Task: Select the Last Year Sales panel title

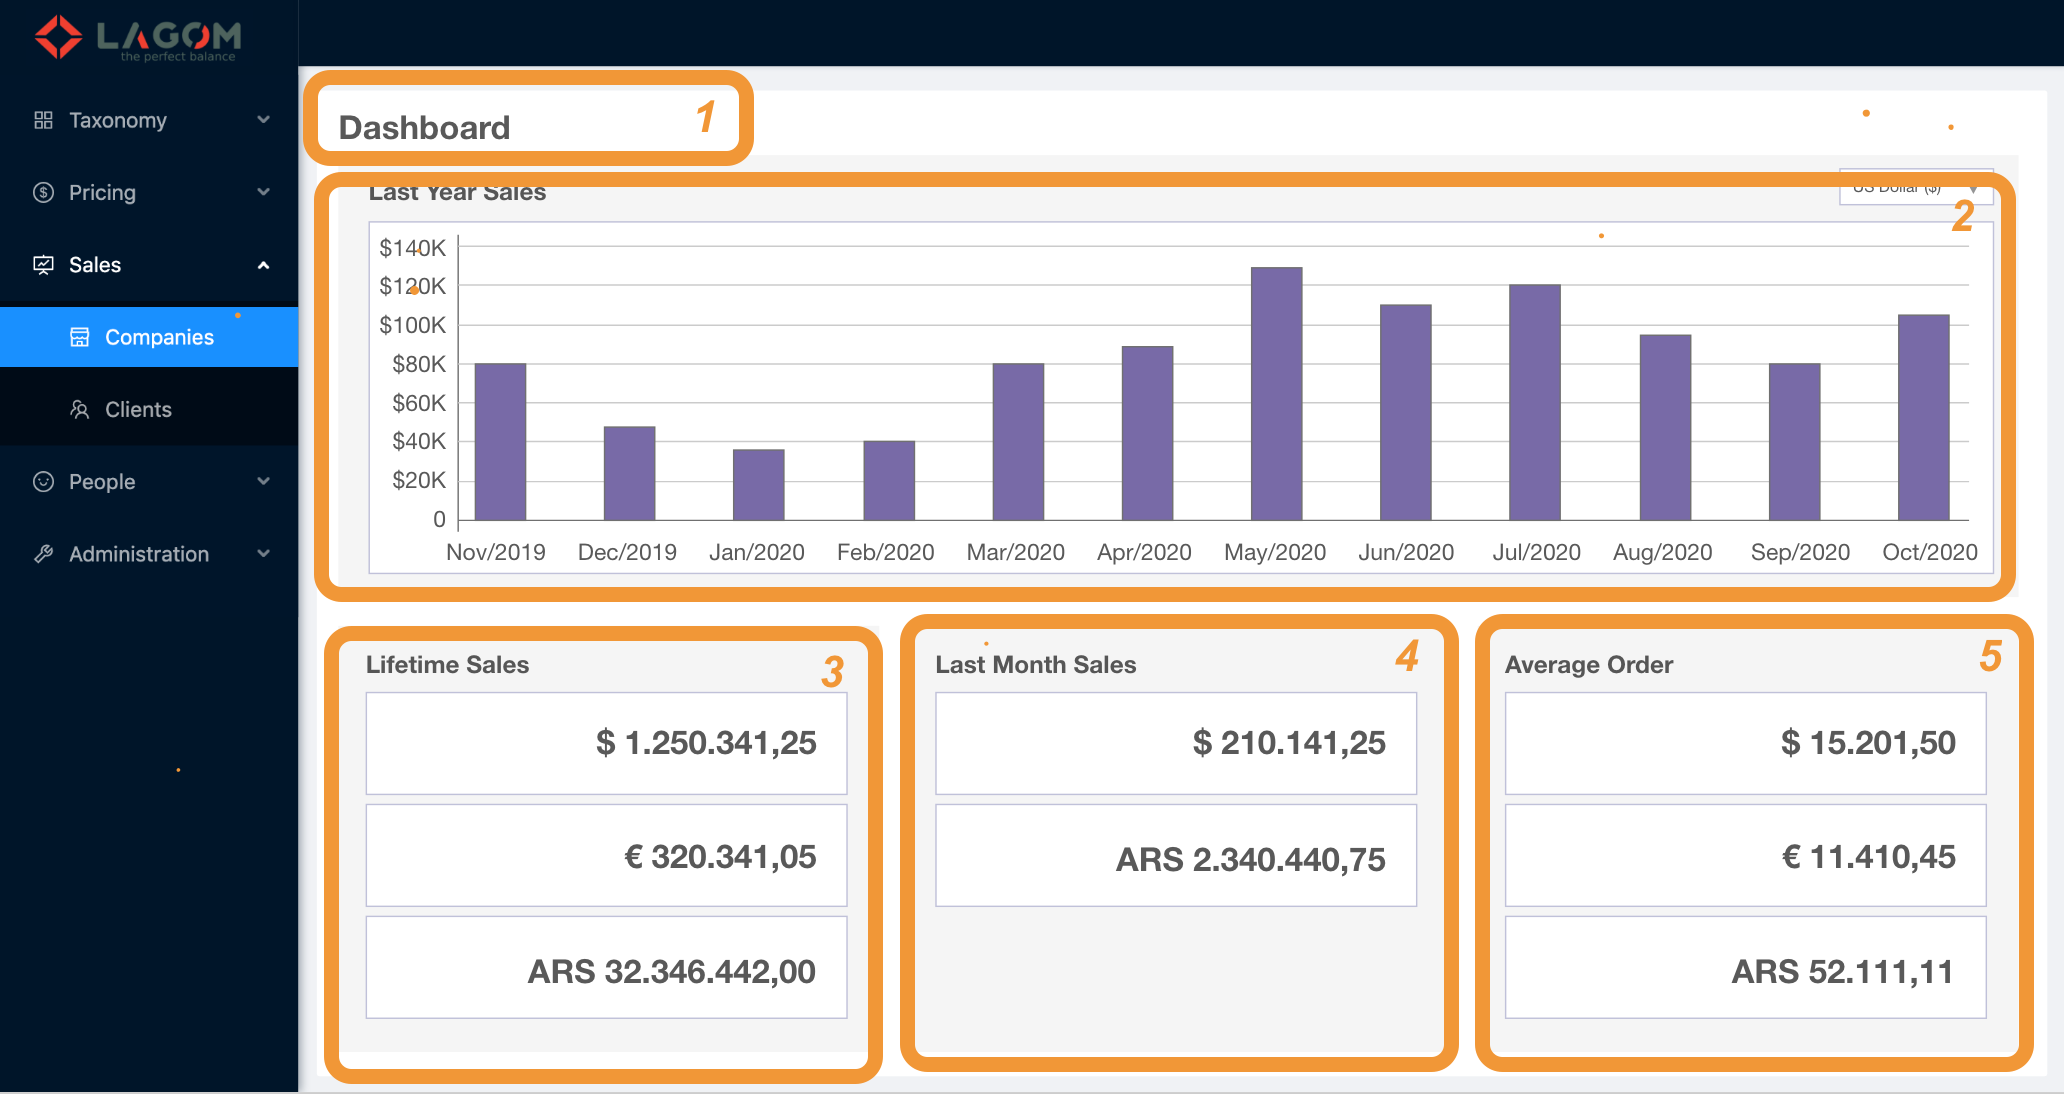Action: tap(457, 192)
